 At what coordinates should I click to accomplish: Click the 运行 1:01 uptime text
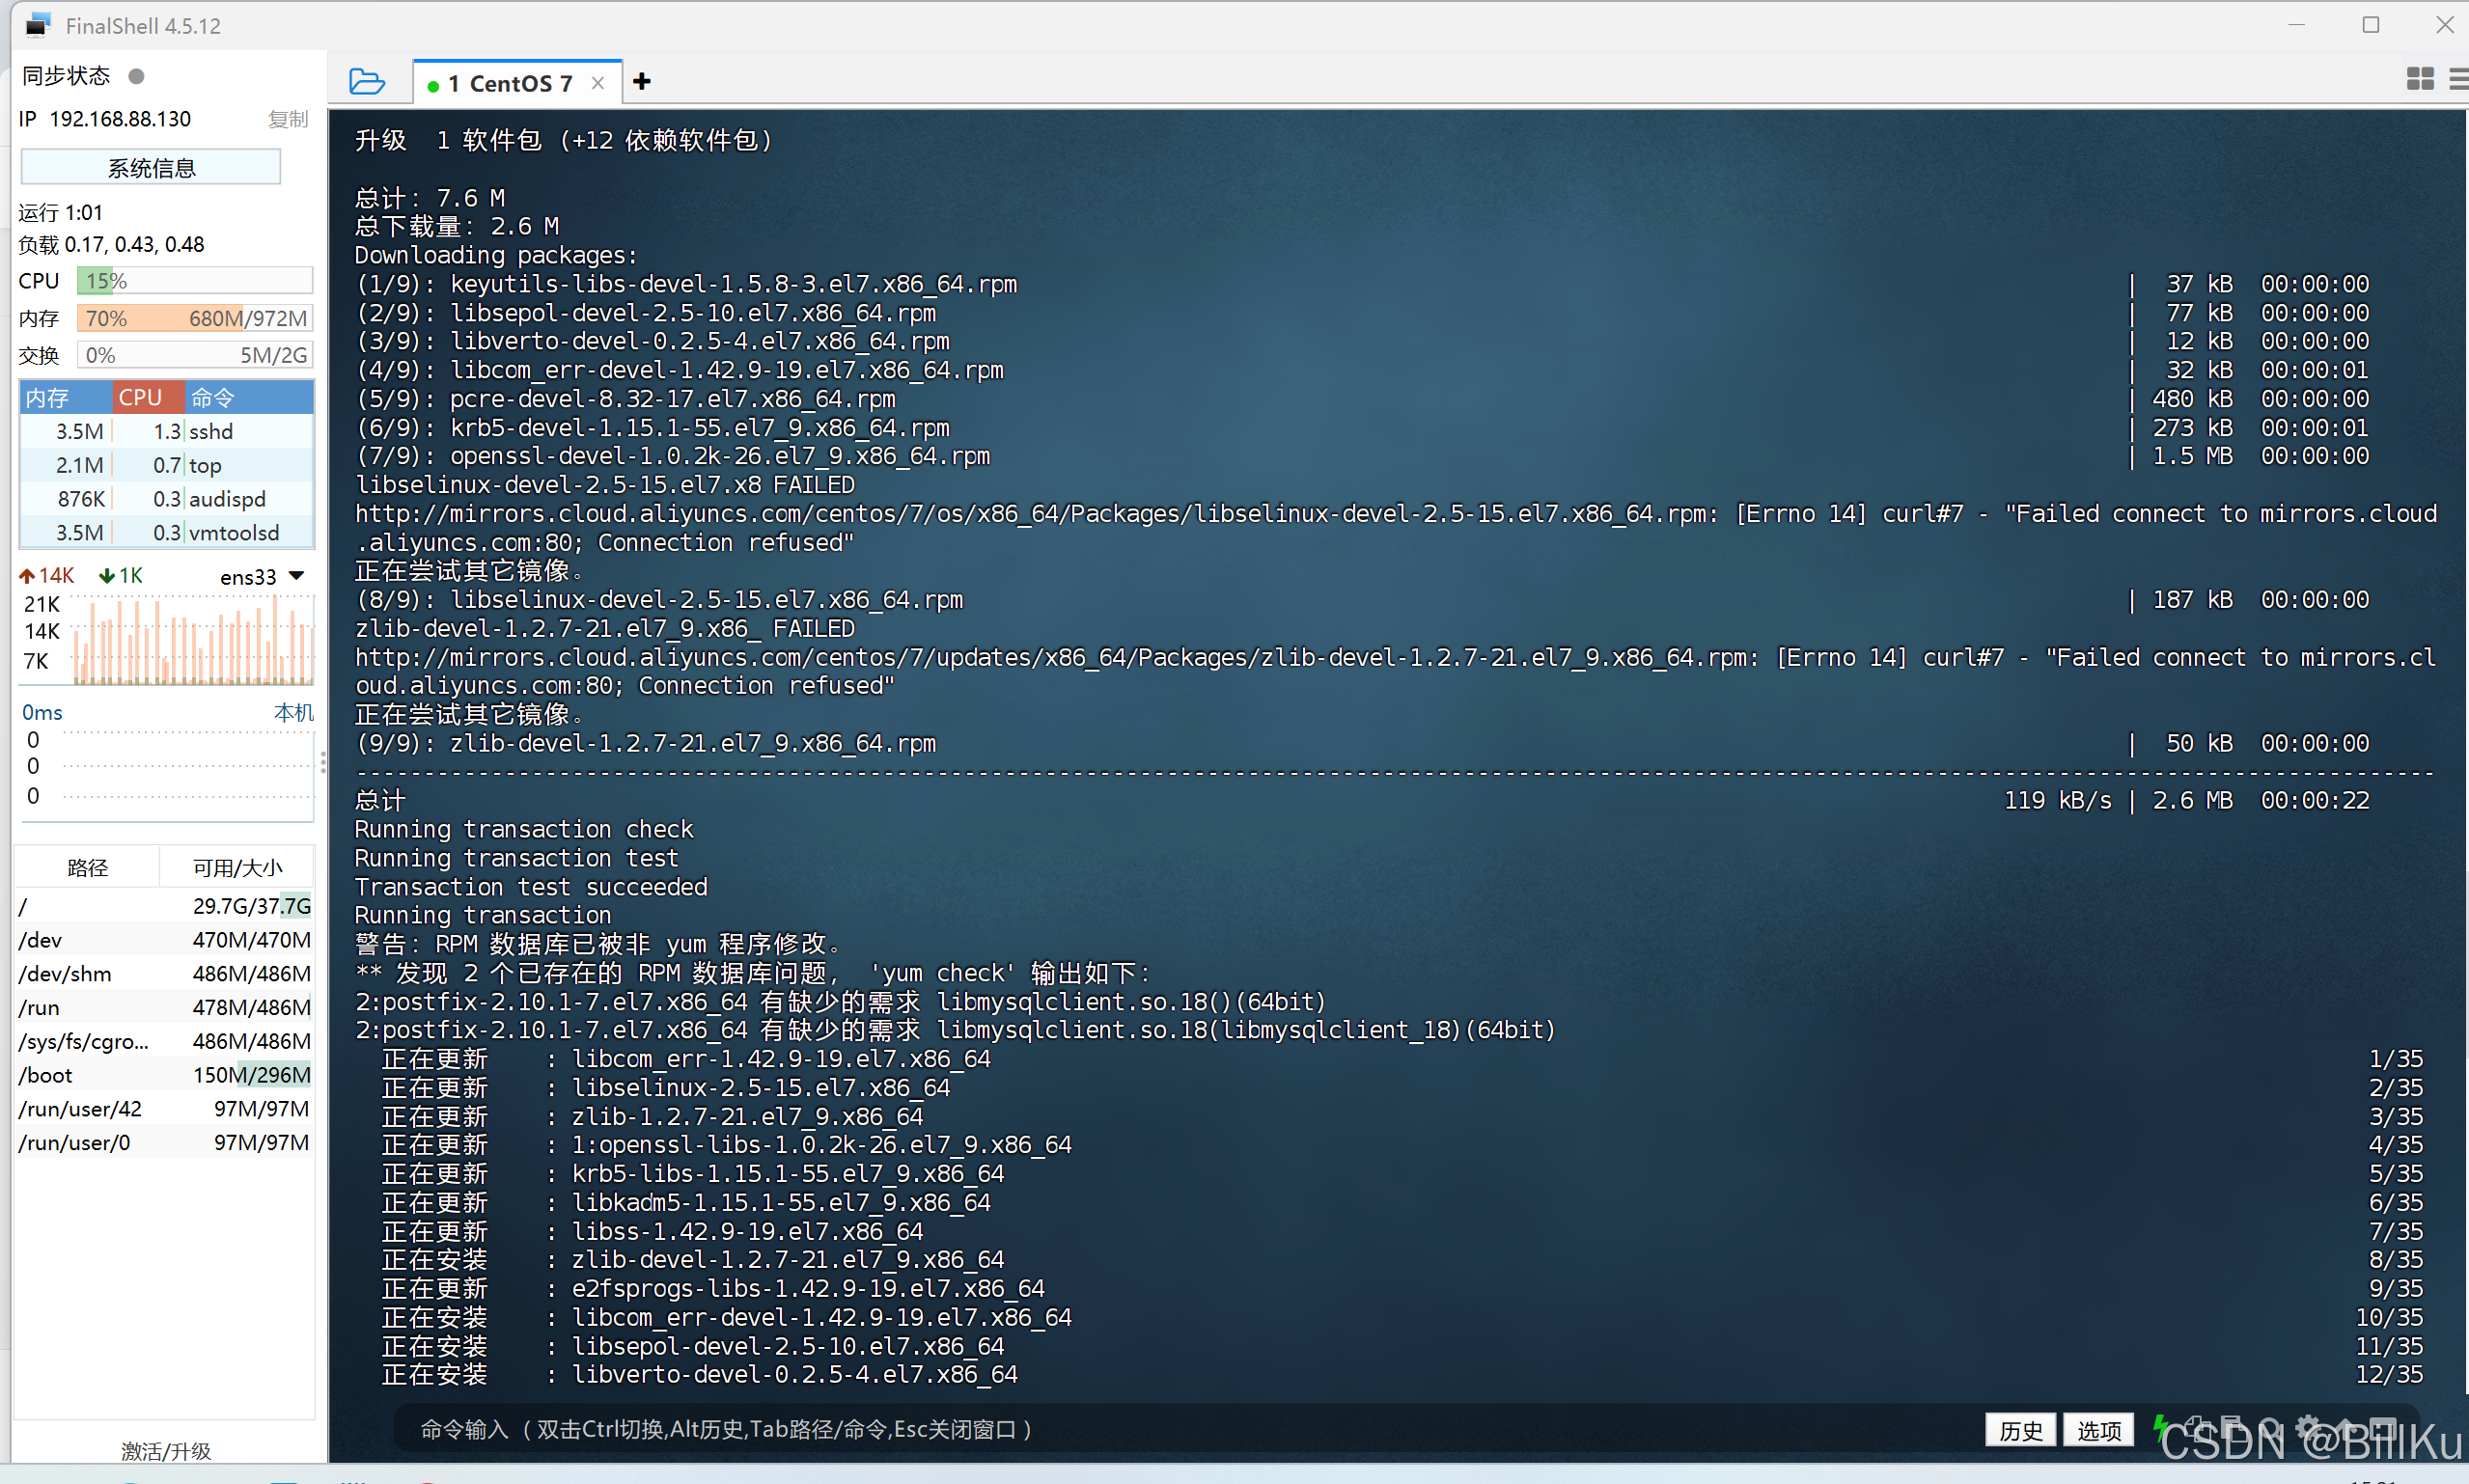coord(60,212)
